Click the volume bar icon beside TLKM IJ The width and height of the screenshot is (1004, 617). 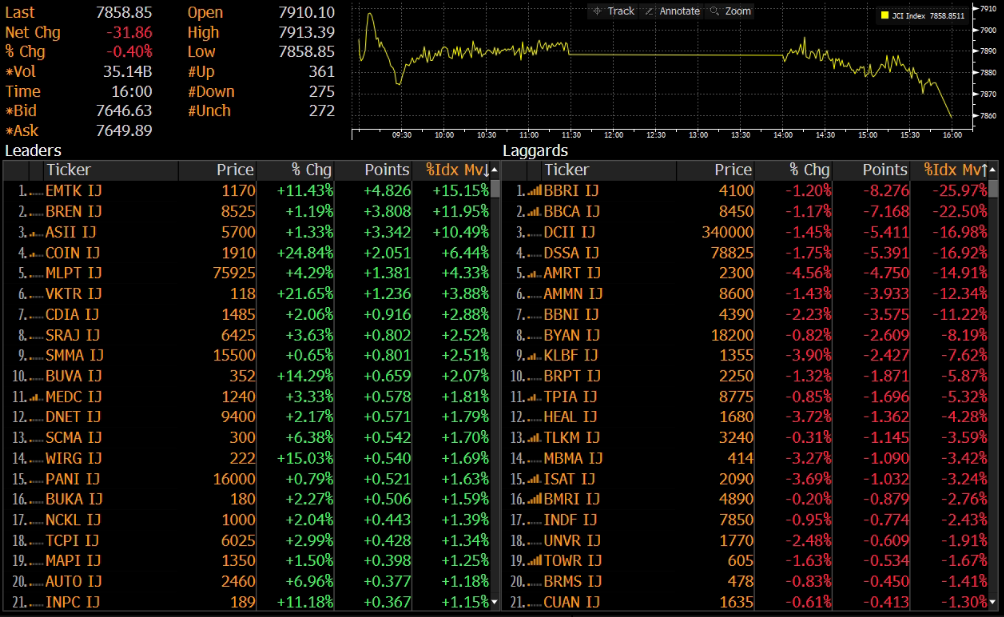tap(534, 438)
